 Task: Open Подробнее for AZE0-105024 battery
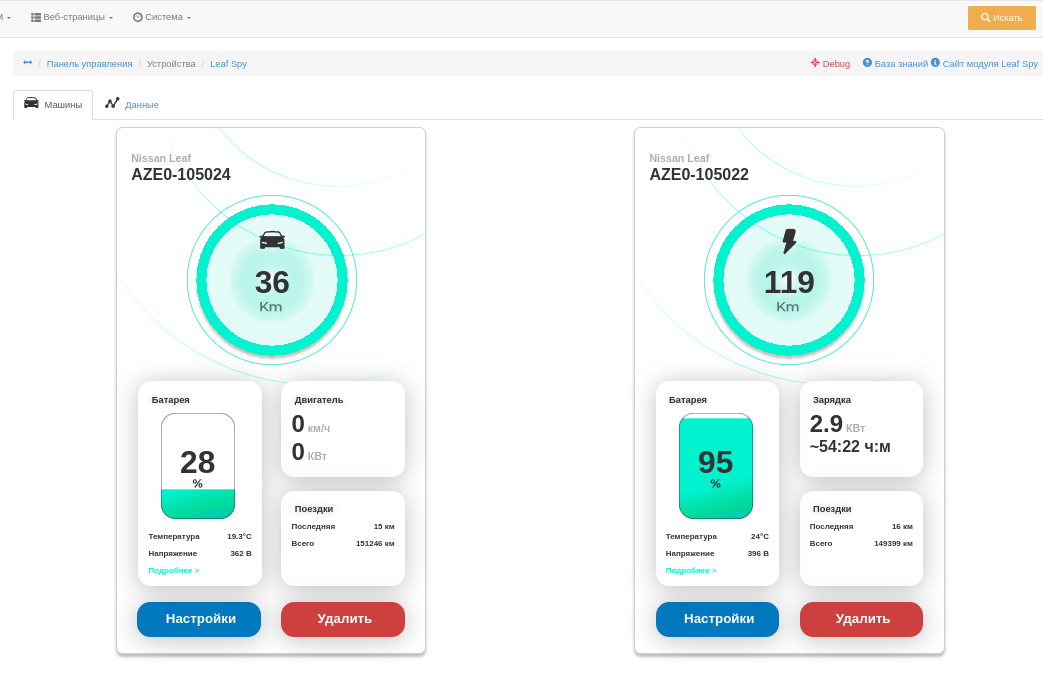coord(174,570)
